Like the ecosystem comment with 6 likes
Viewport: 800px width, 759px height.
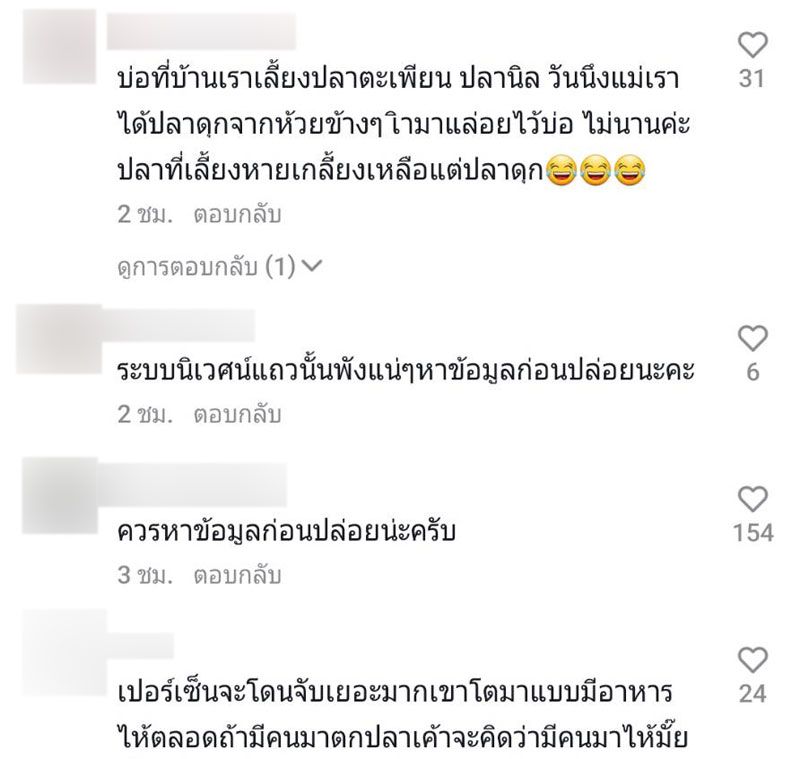click(x=753, y=338)
